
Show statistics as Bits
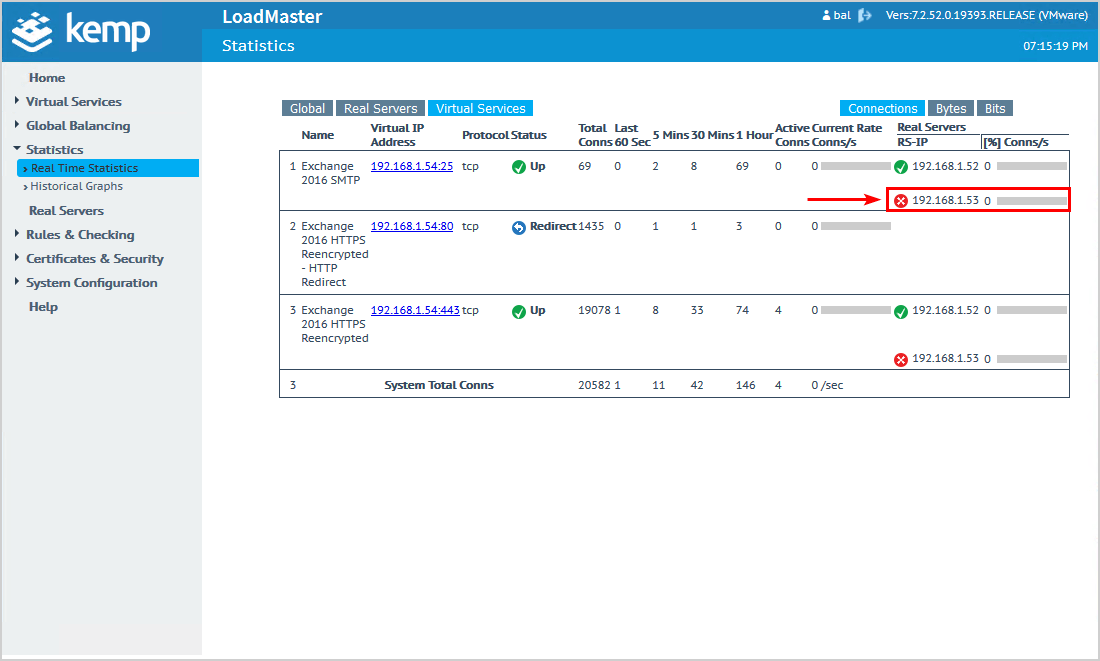pos(995,108)
